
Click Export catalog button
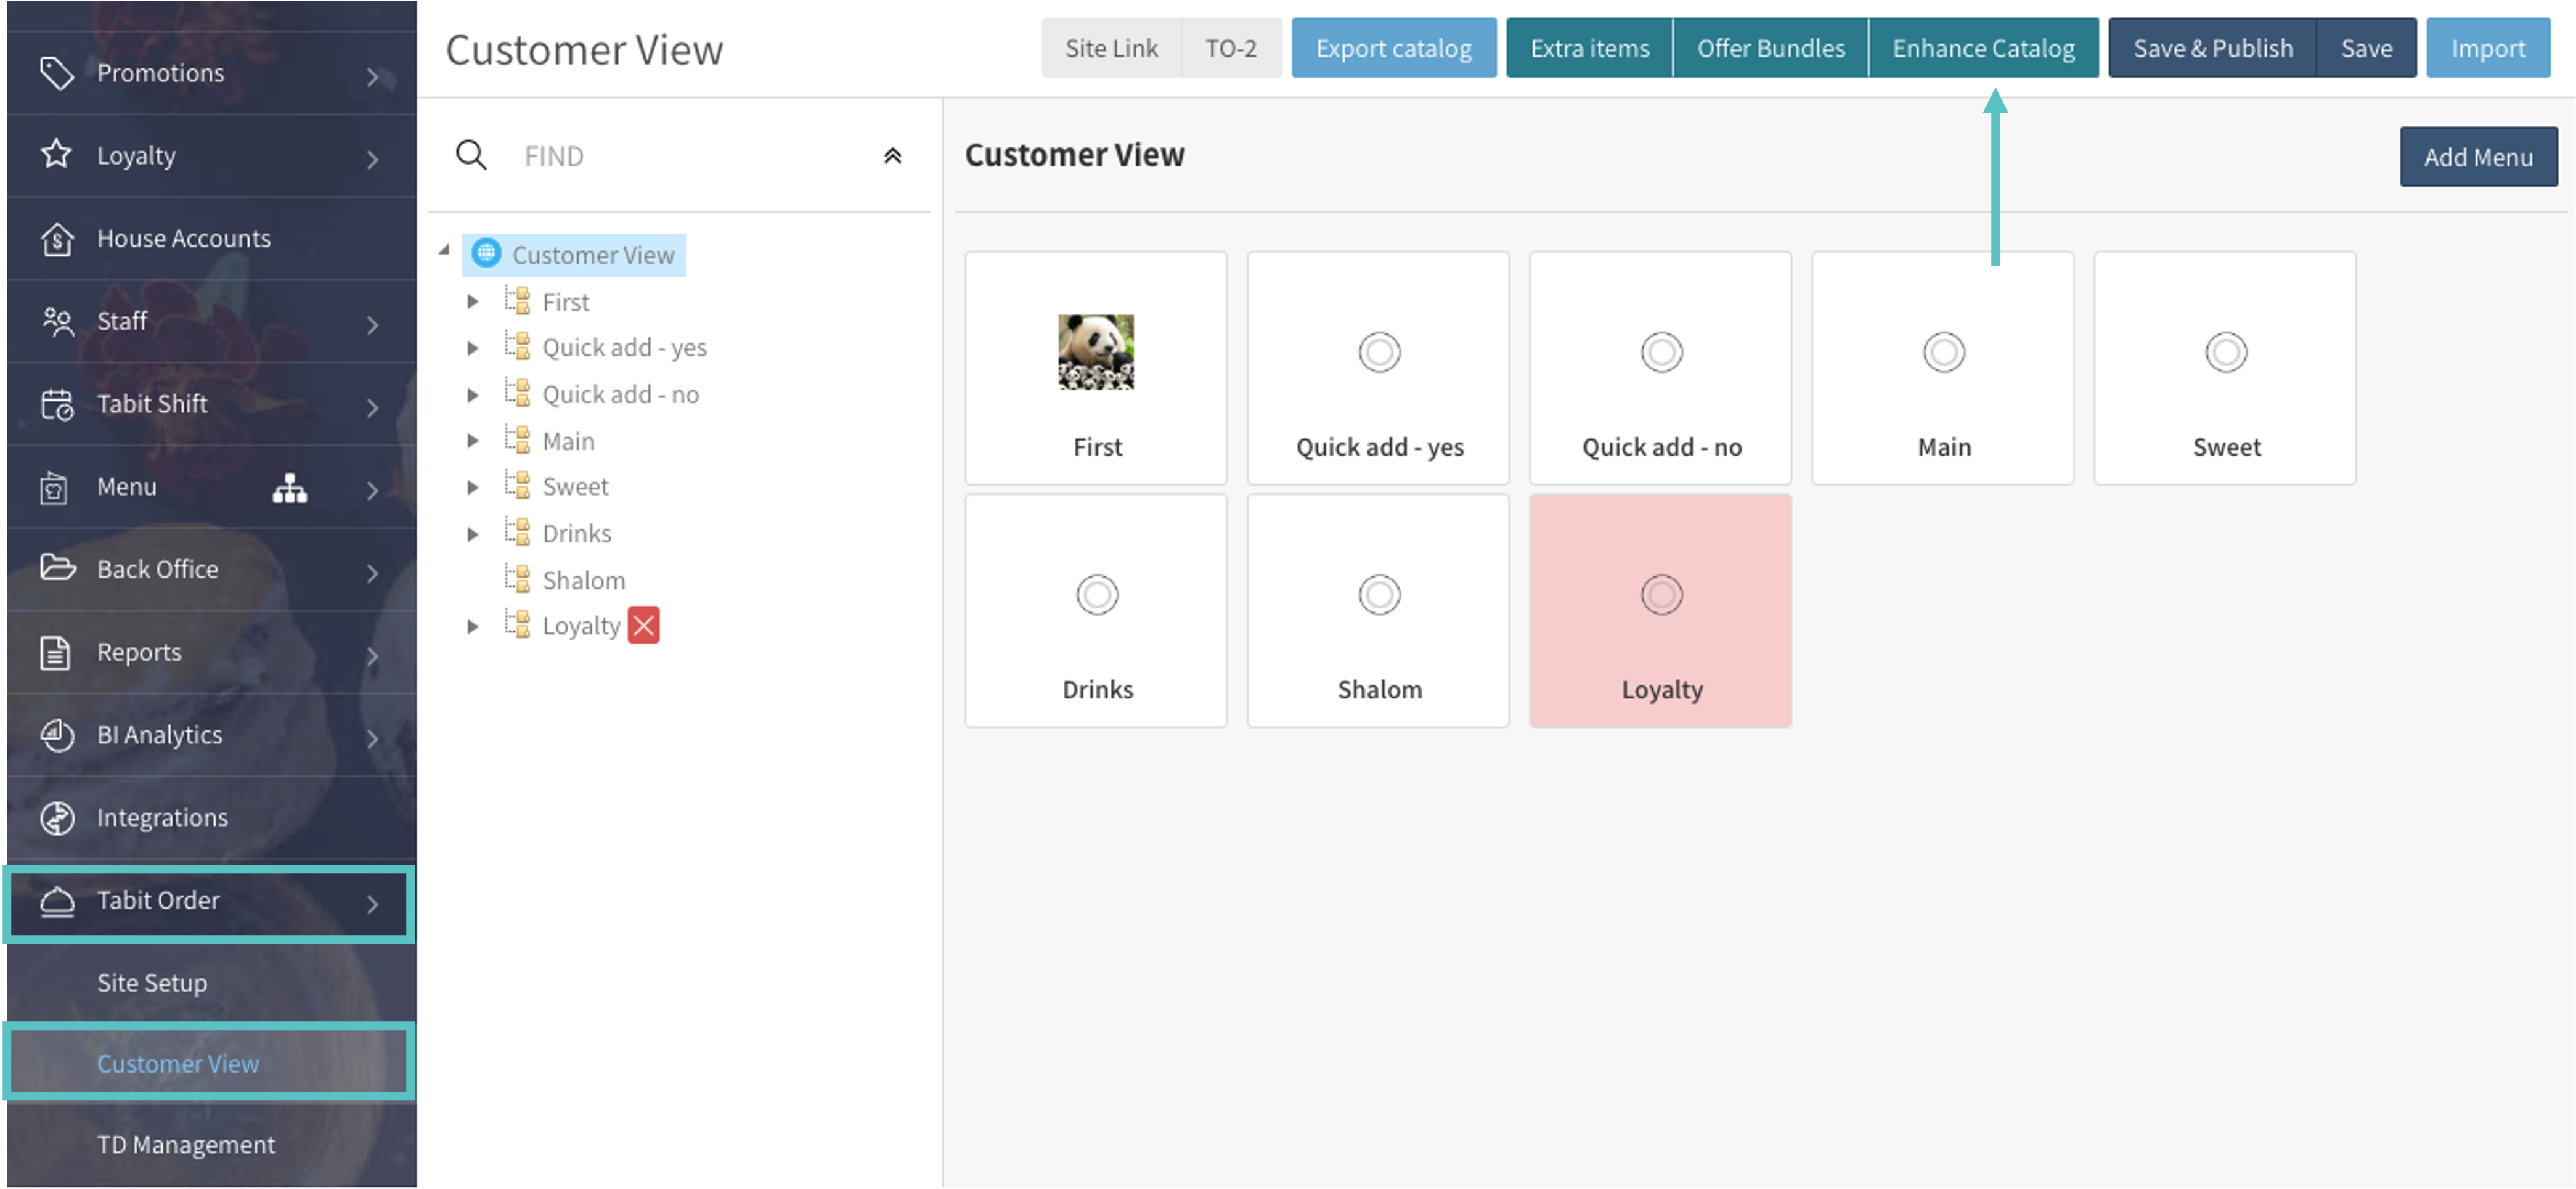pyautogui.click(x=1393, y=48)
